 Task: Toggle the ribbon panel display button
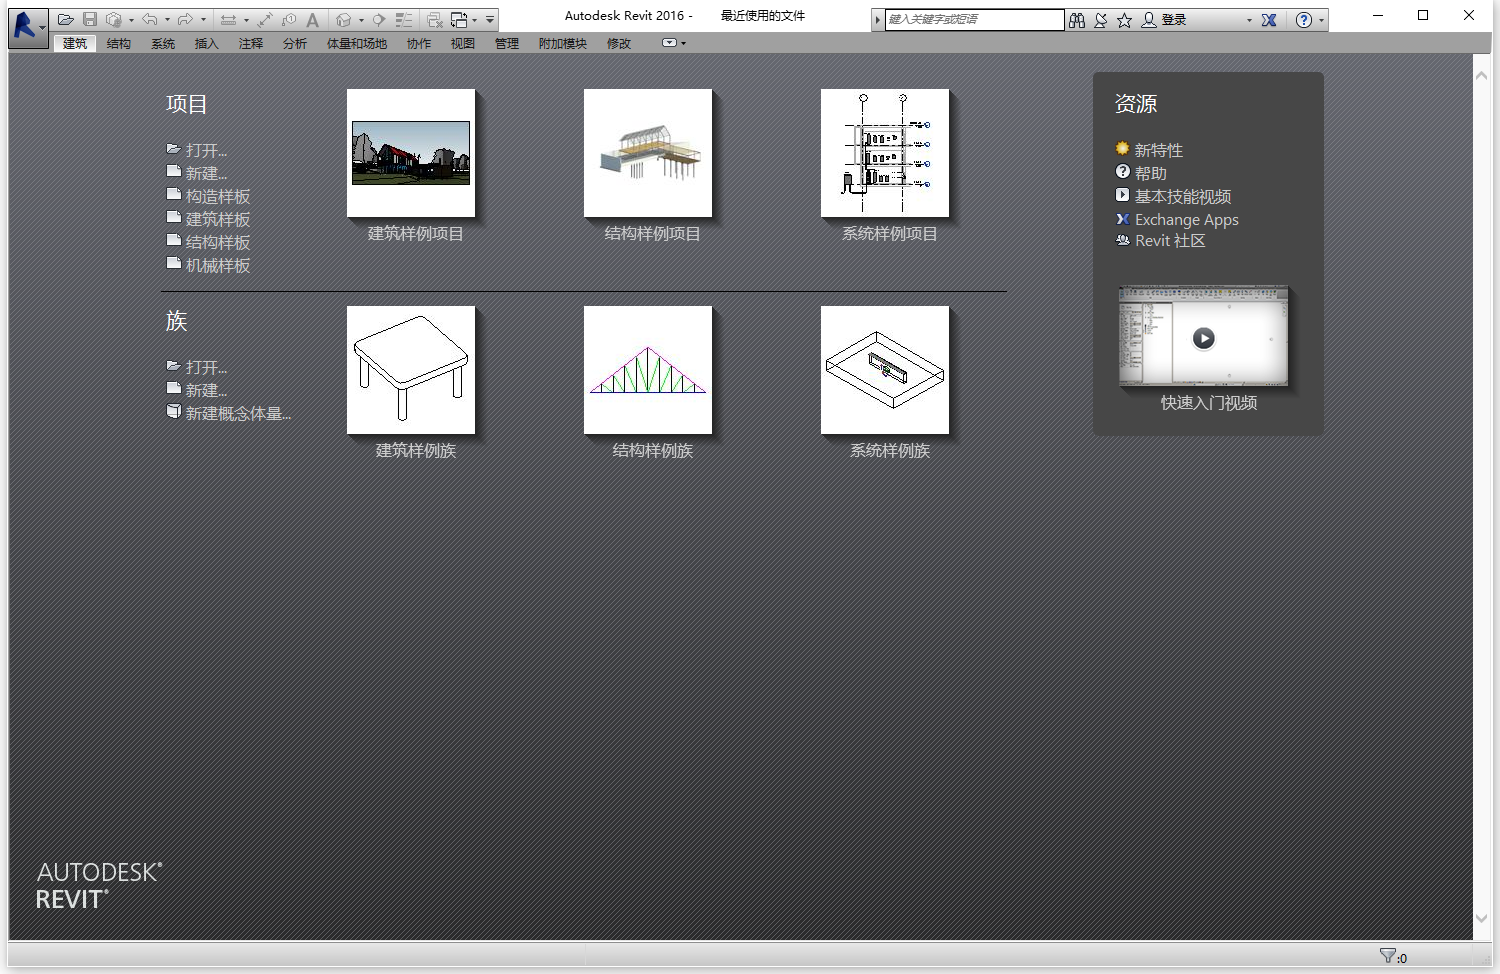670,43
